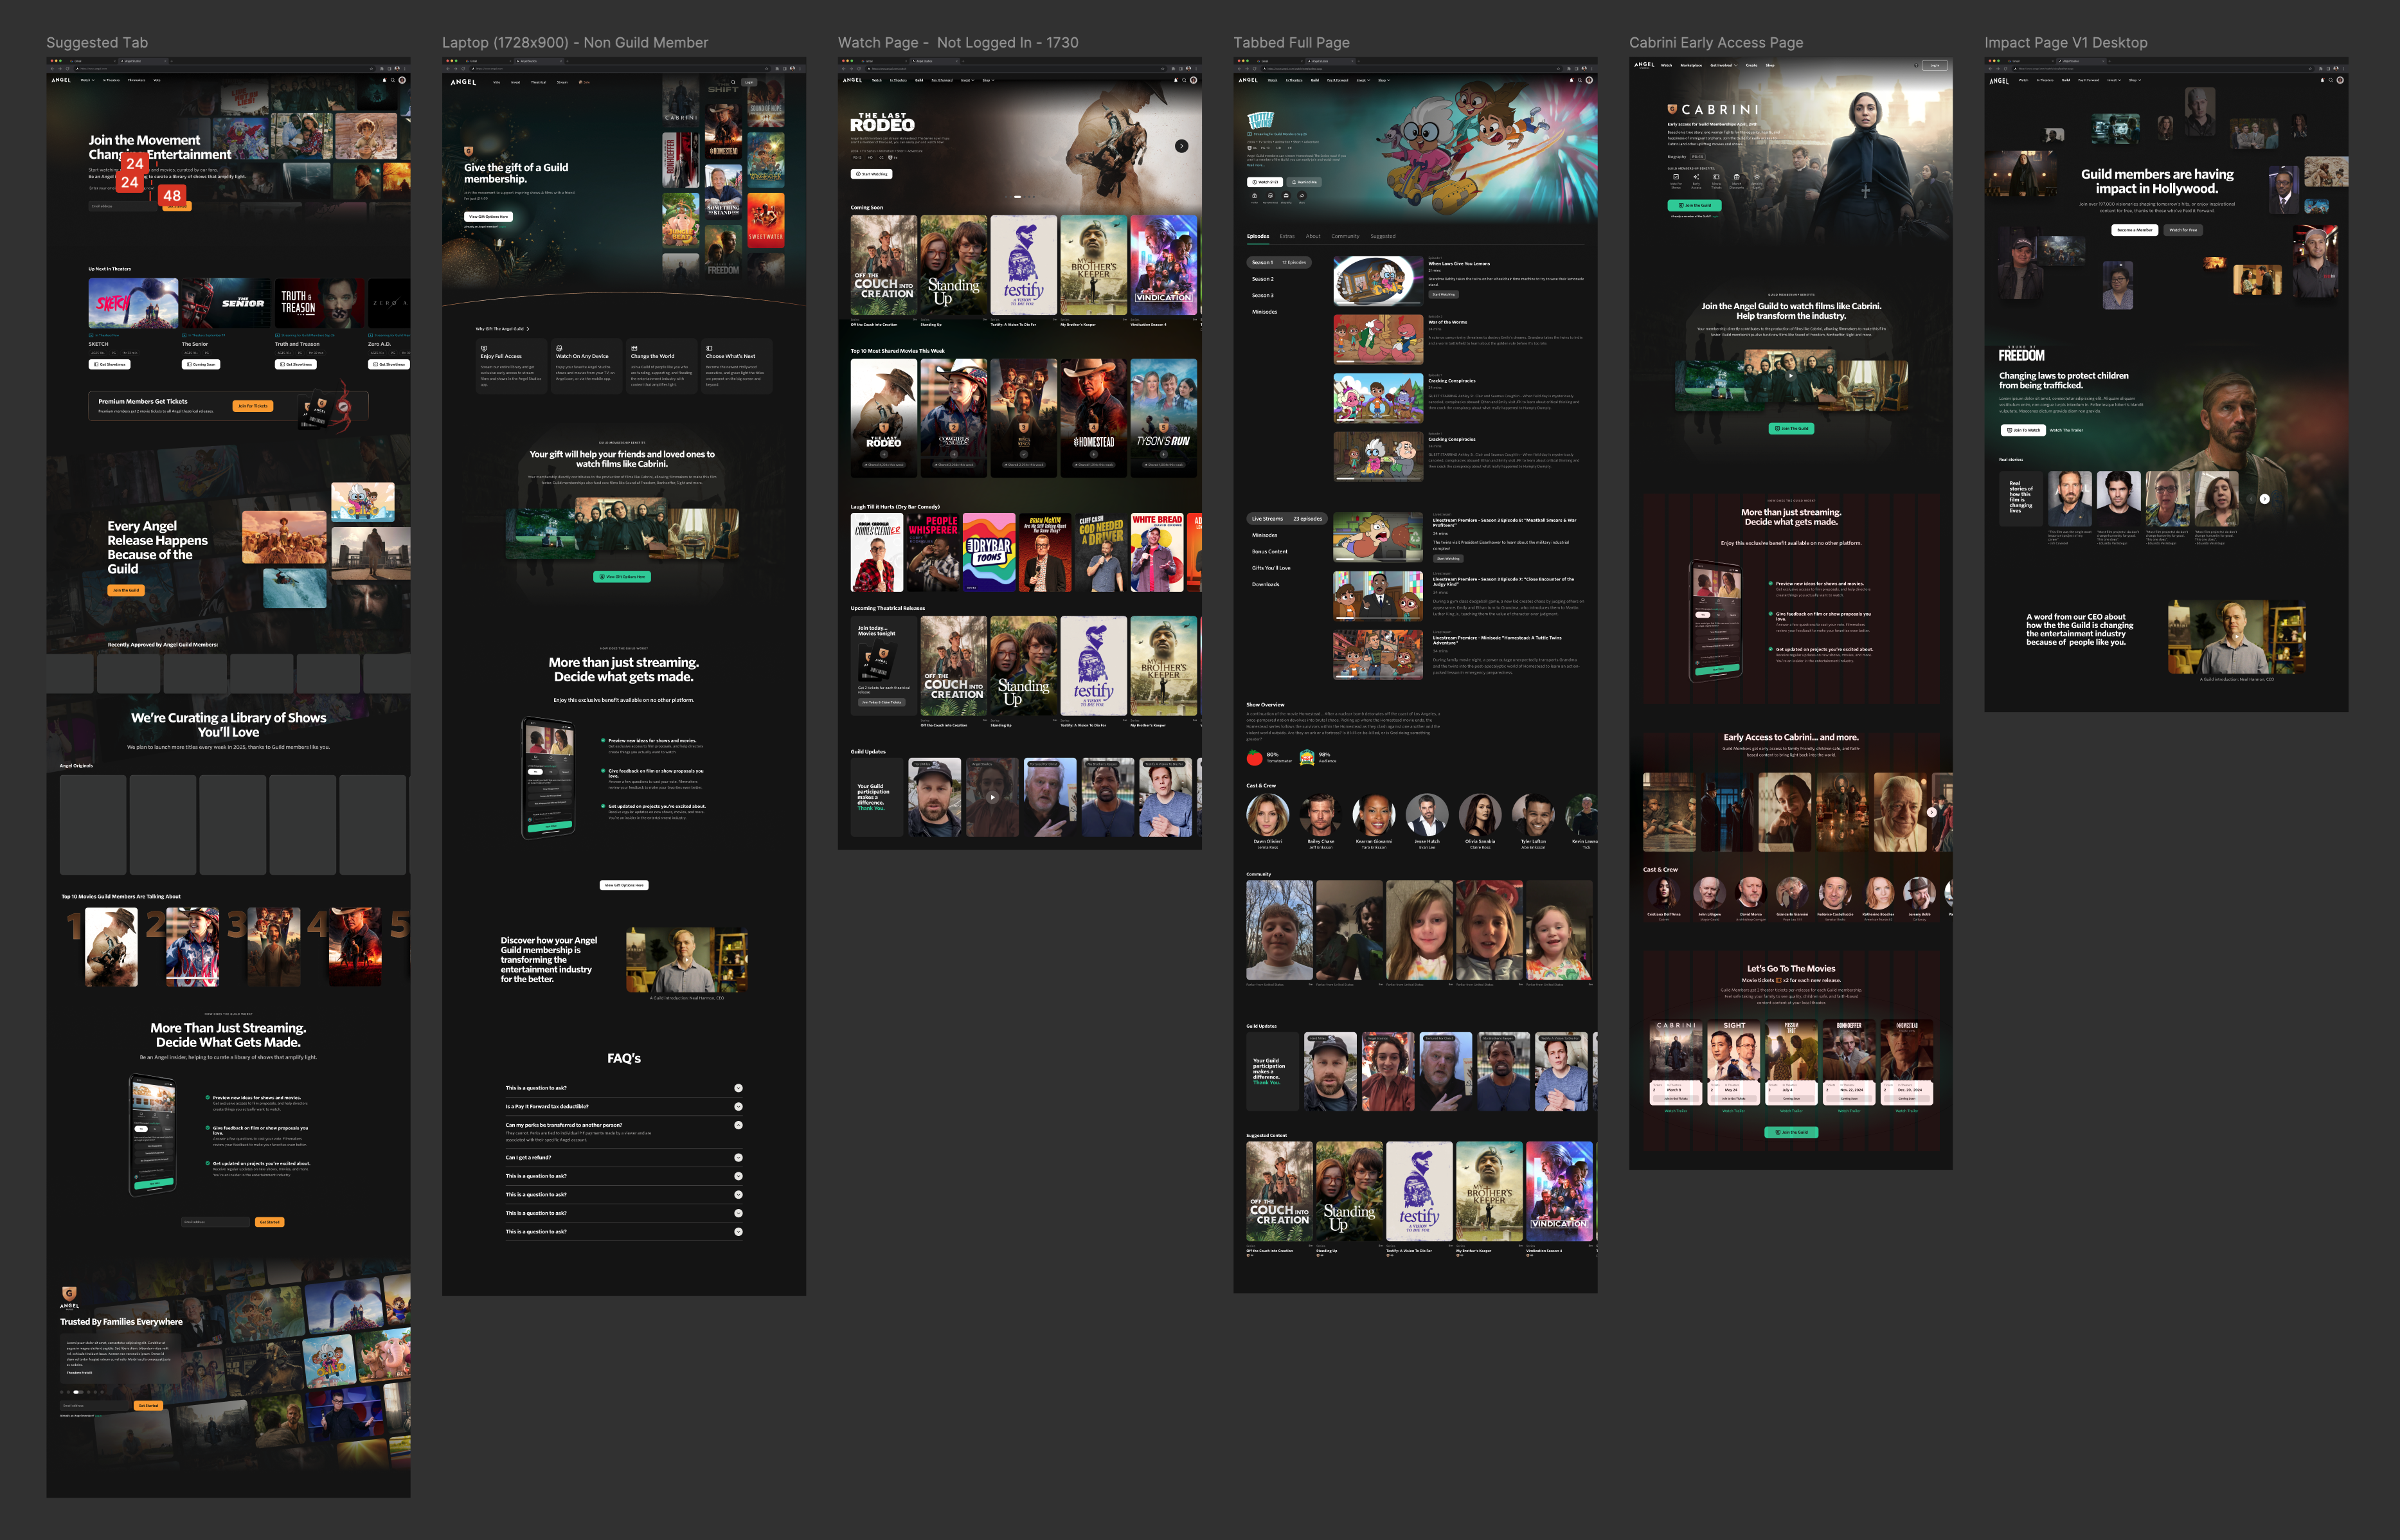Click Remind Me button on Tuttle Twins page

pos(1304,182)
